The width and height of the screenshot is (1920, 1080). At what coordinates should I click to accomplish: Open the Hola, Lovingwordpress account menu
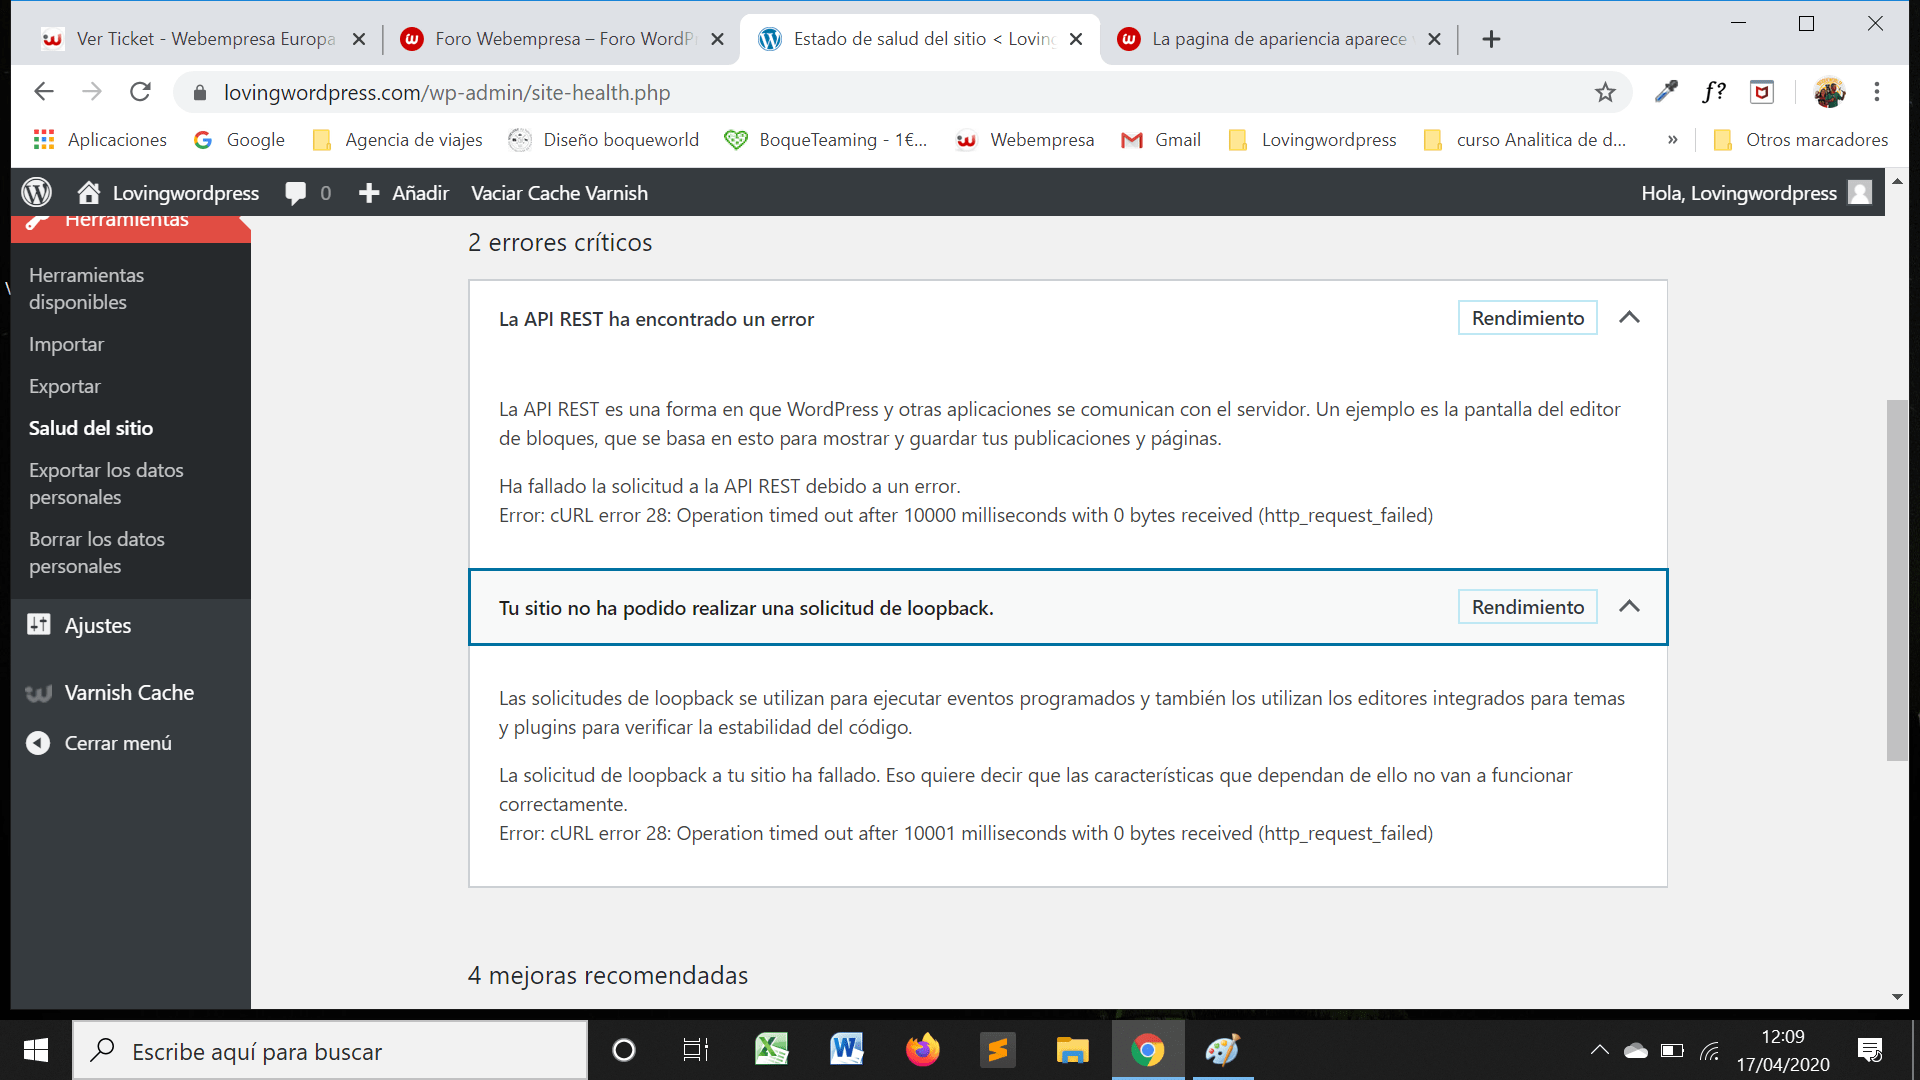coord(1756,193)
